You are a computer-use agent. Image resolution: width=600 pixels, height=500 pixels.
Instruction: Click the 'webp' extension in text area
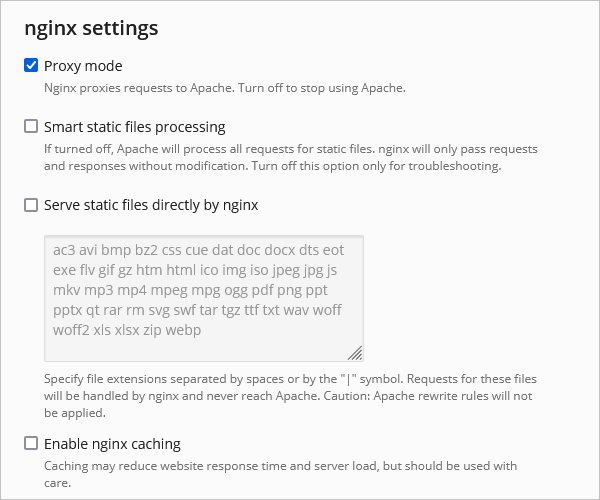pos(182,329)
